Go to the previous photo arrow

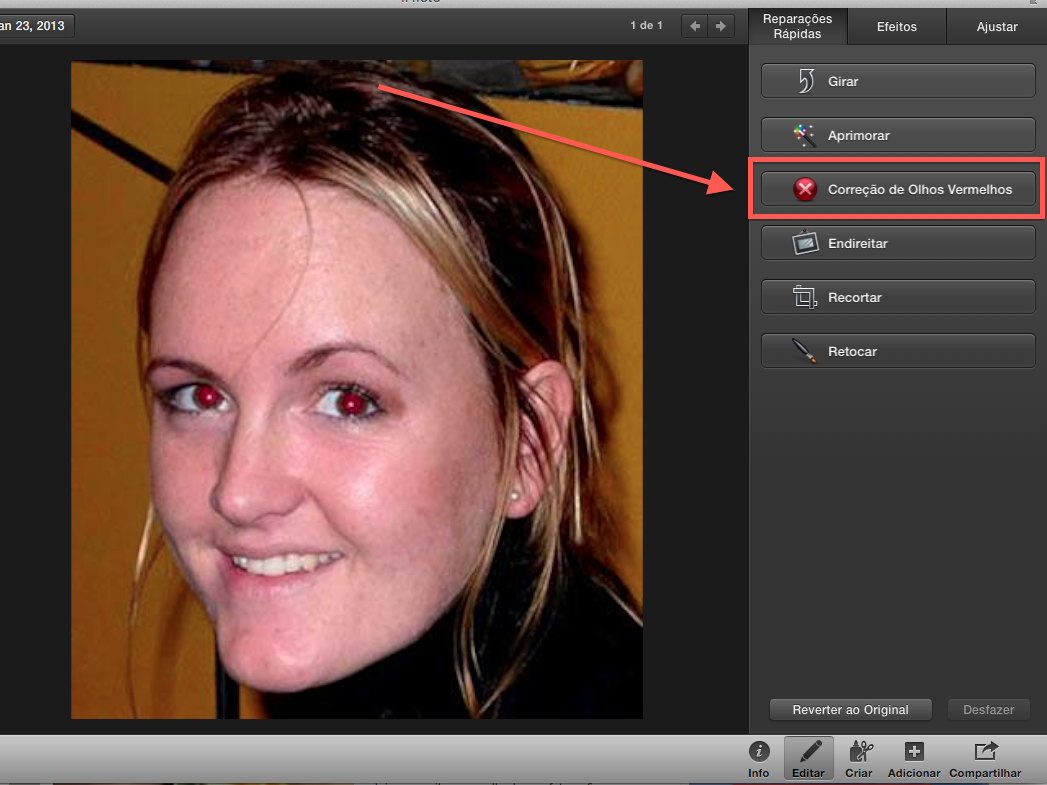[695, 26]
